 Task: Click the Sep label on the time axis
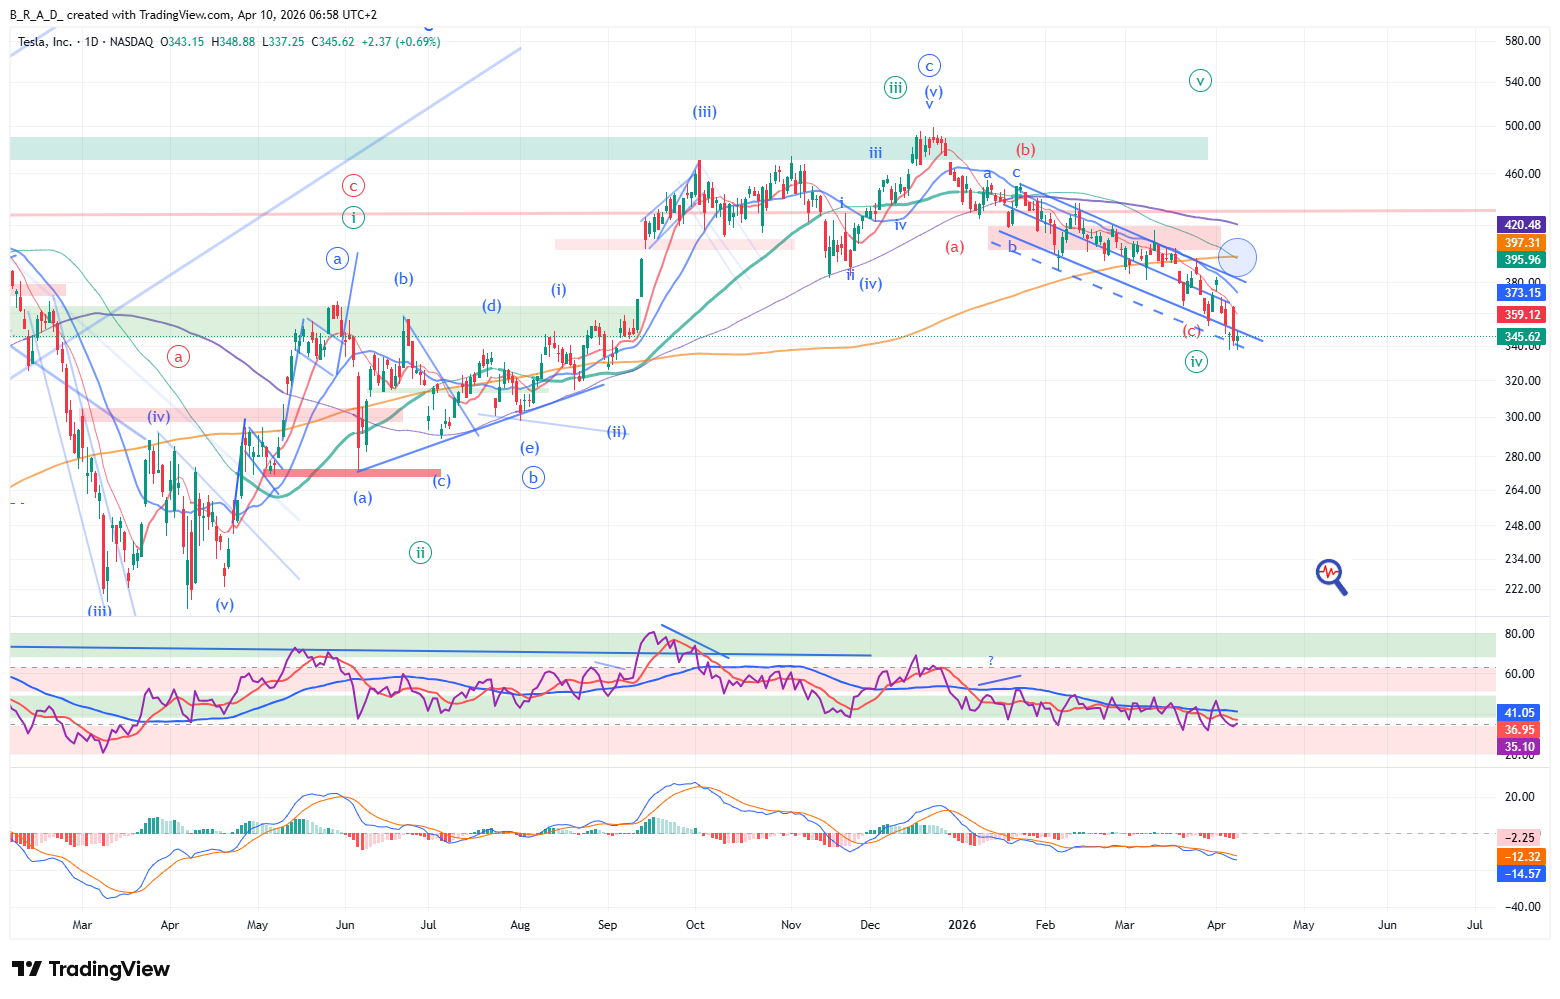click(607, 925)
